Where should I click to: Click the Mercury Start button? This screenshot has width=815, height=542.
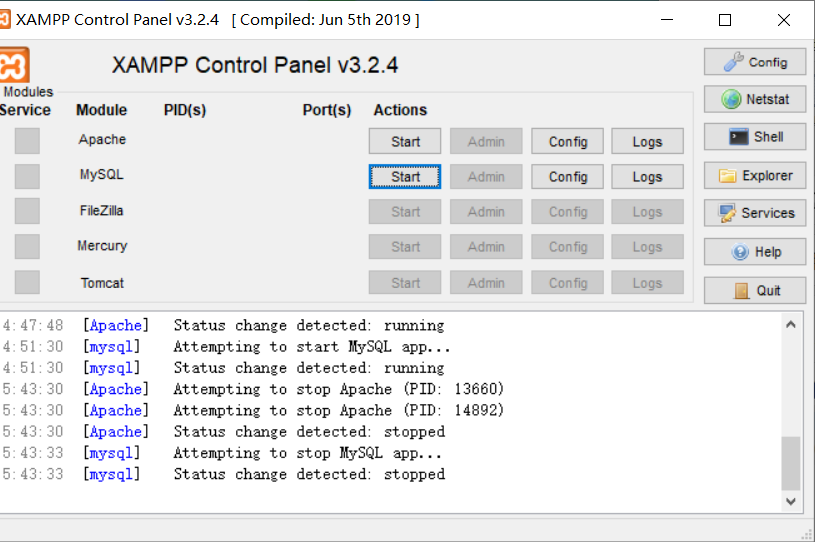tap(405, 247)
